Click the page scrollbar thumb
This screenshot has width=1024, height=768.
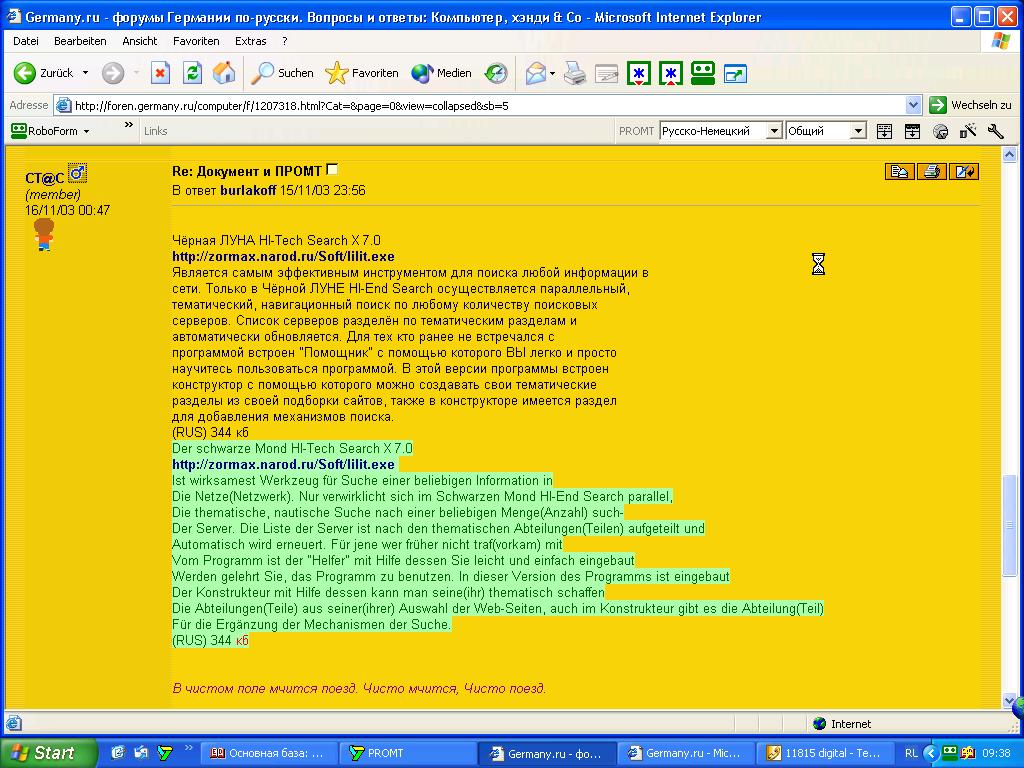click(1009, 526)
